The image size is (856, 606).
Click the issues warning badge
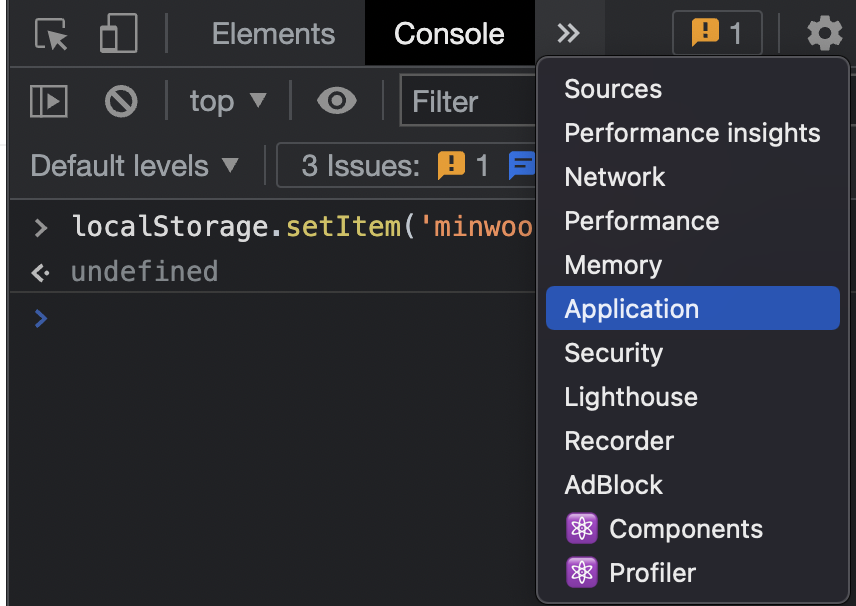pyautogui.click(x=716, y=34)
